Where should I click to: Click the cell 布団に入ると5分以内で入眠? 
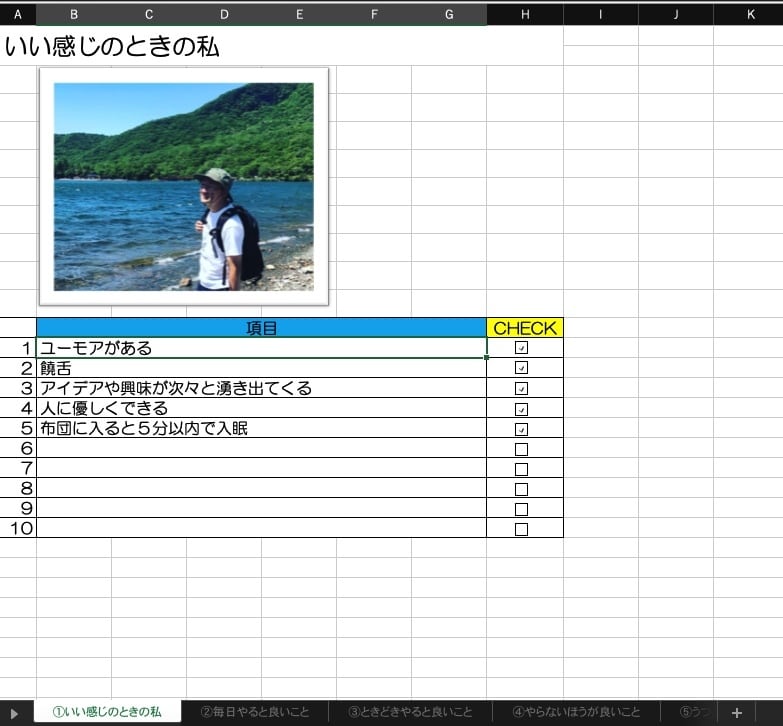(x=261, y=428)
